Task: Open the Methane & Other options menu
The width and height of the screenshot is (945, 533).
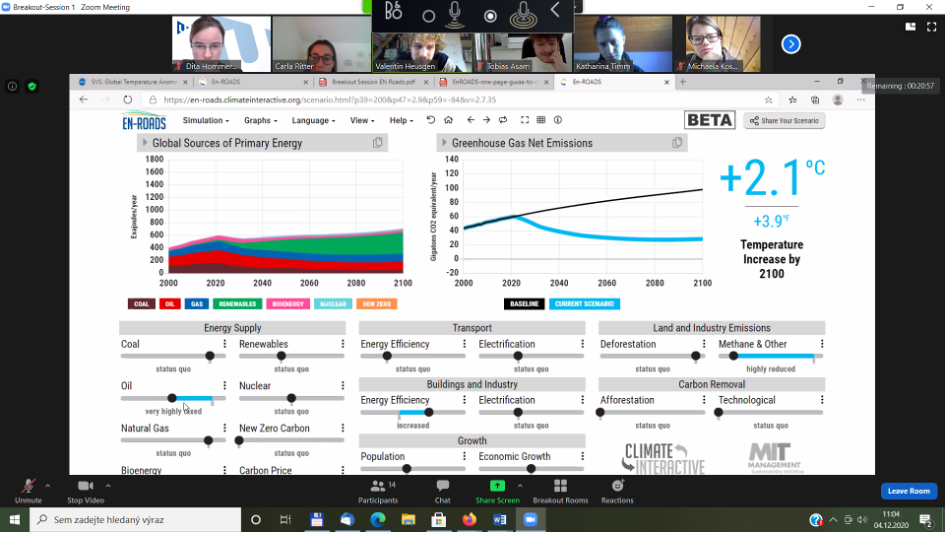Action: [x=822, y=344]
